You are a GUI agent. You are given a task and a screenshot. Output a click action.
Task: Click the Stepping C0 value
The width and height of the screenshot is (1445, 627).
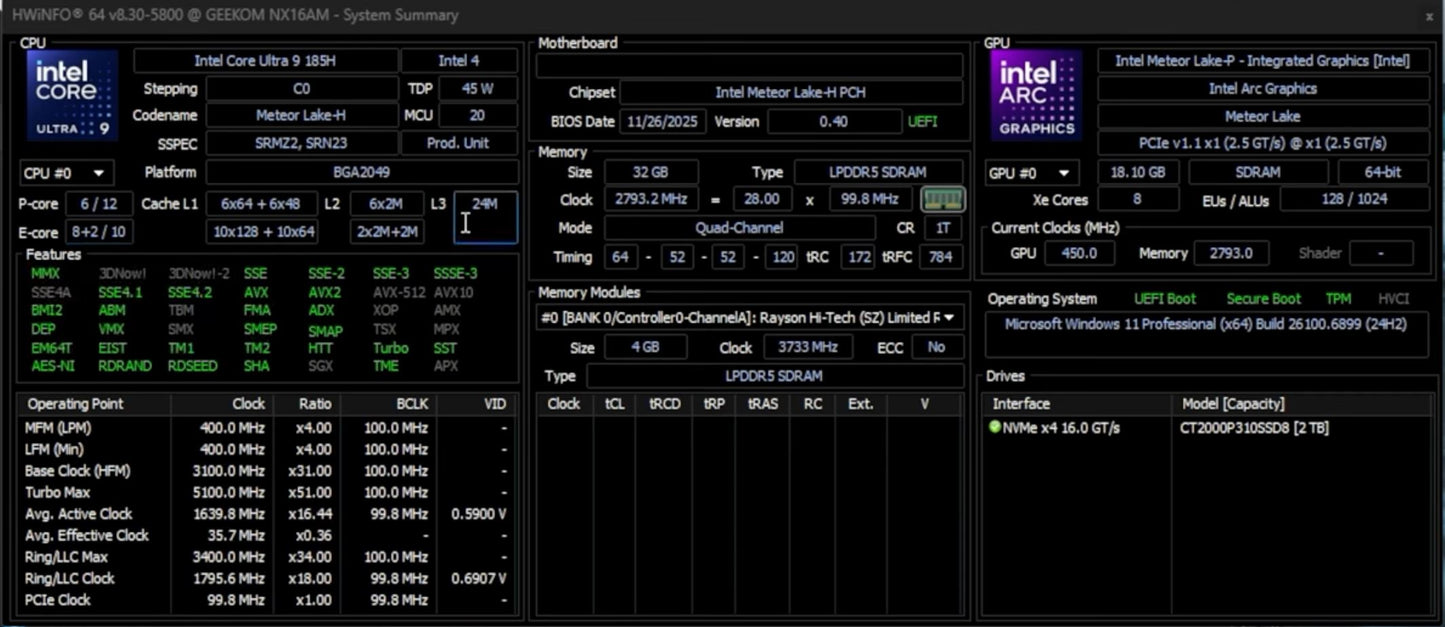coord(302,89)
